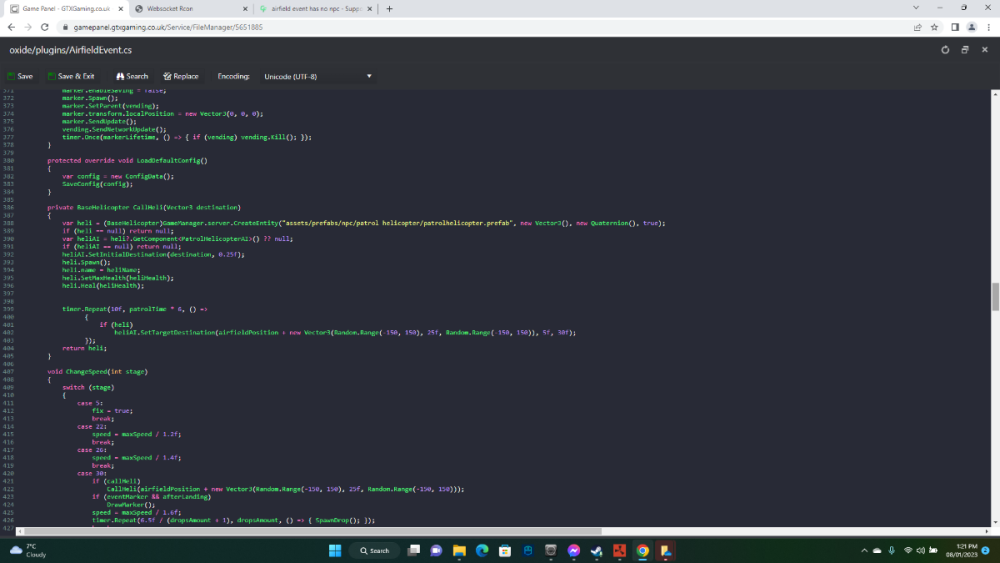Click the 'return heli;' code line
Screen dimensions: 1000x563
click(84, 348)
